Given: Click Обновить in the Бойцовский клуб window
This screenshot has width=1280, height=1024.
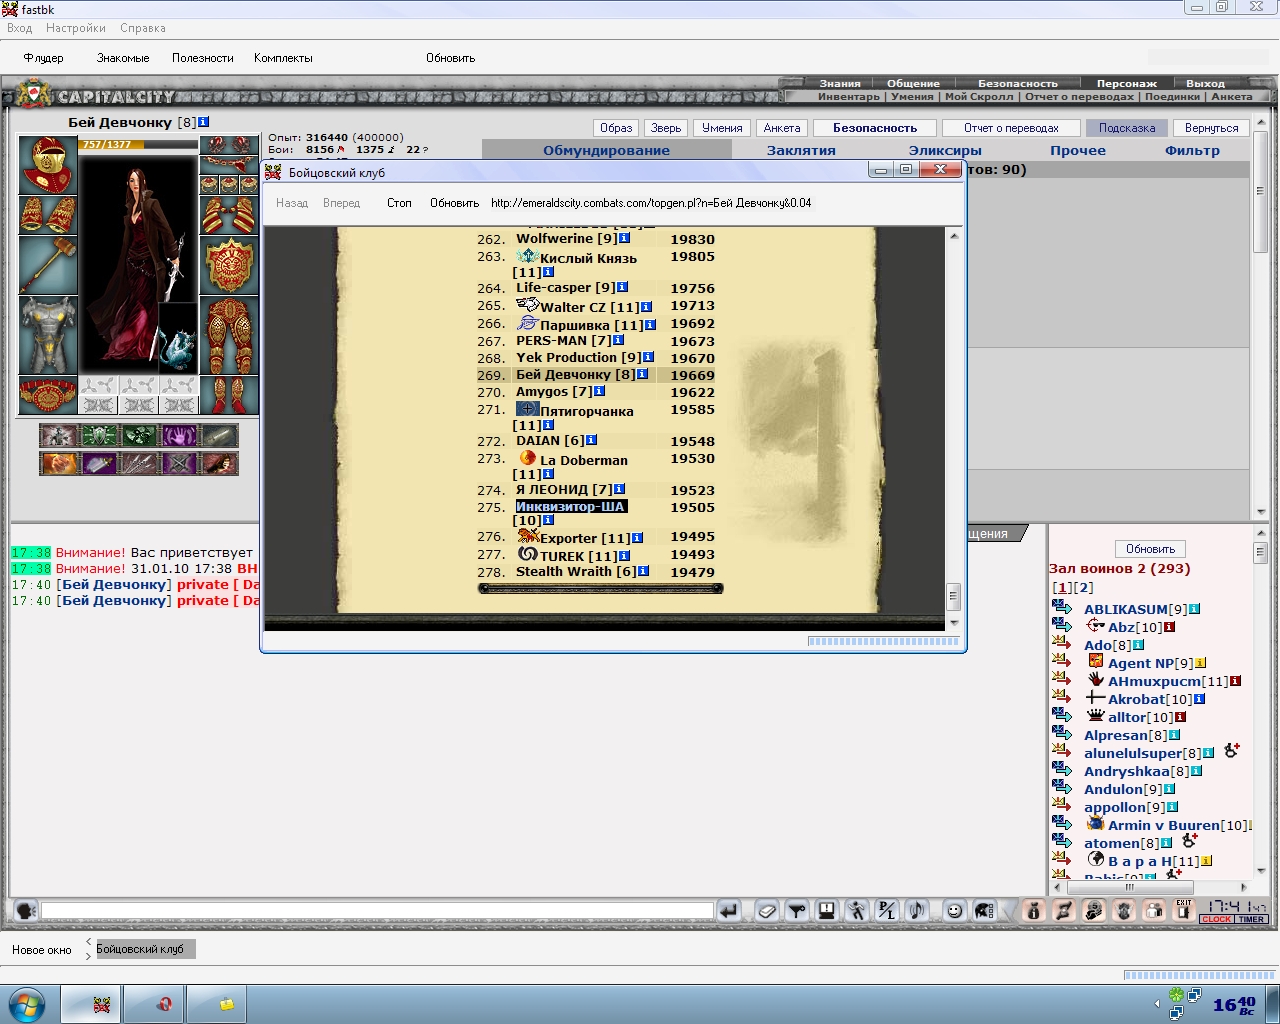Looking at the screenshot, I should [454, 203].
